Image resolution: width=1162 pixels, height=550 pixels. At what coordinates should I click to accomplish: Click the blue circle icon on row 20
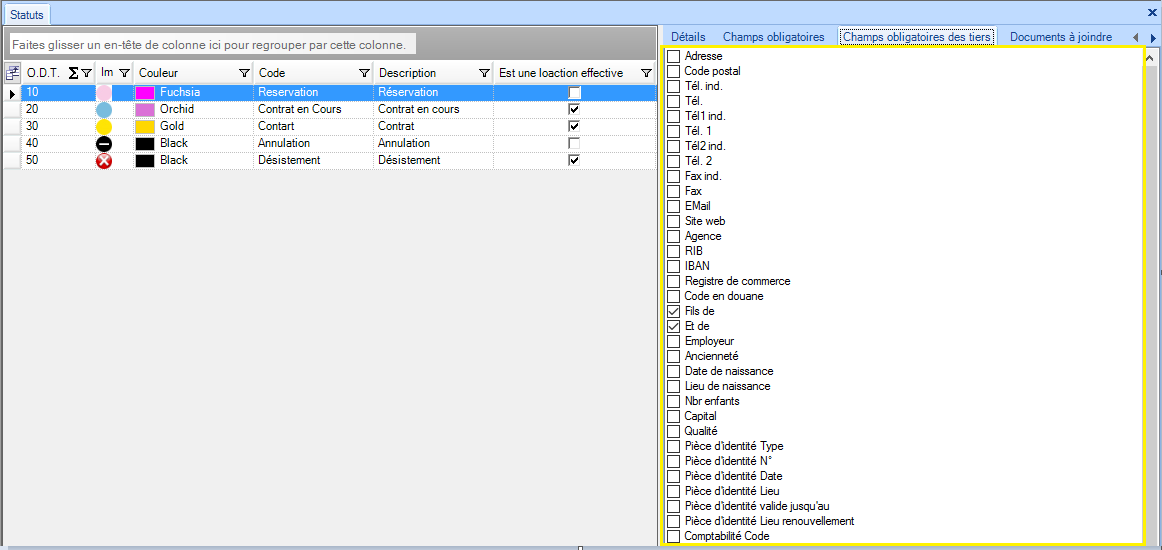coord(104,110)
